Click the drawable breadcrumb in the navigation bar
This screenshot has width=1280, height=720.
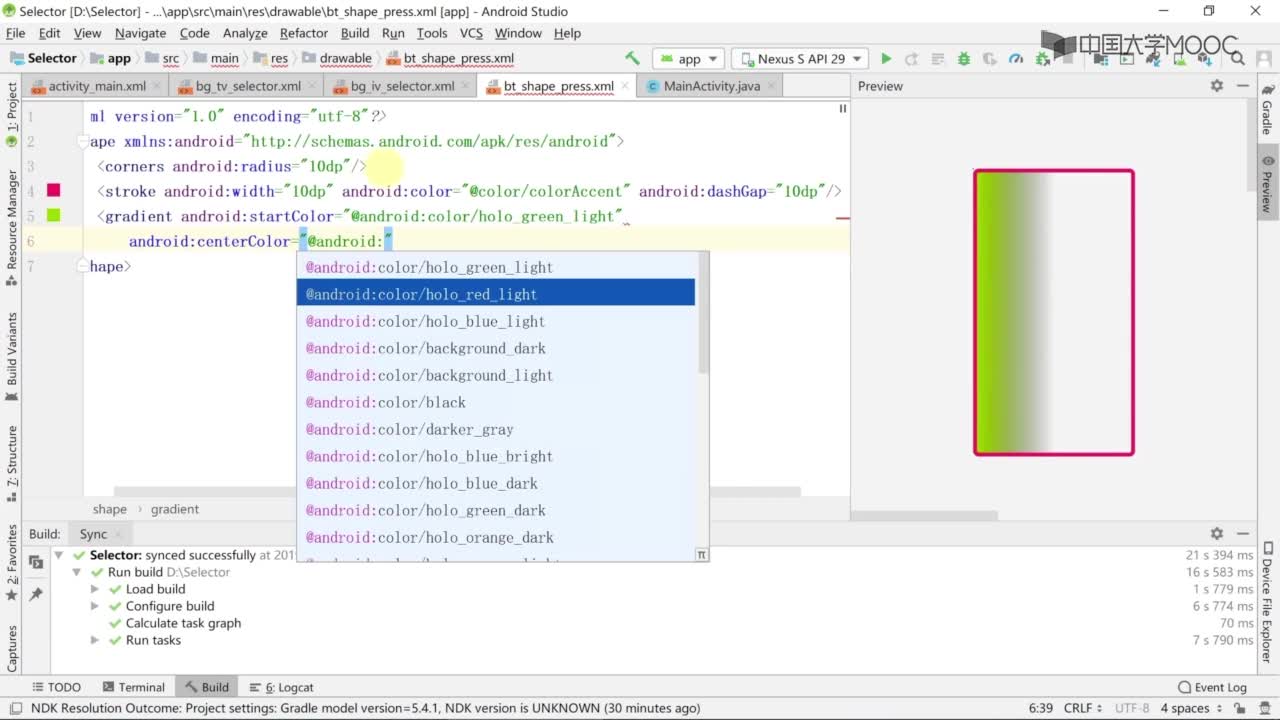point(338,59)
